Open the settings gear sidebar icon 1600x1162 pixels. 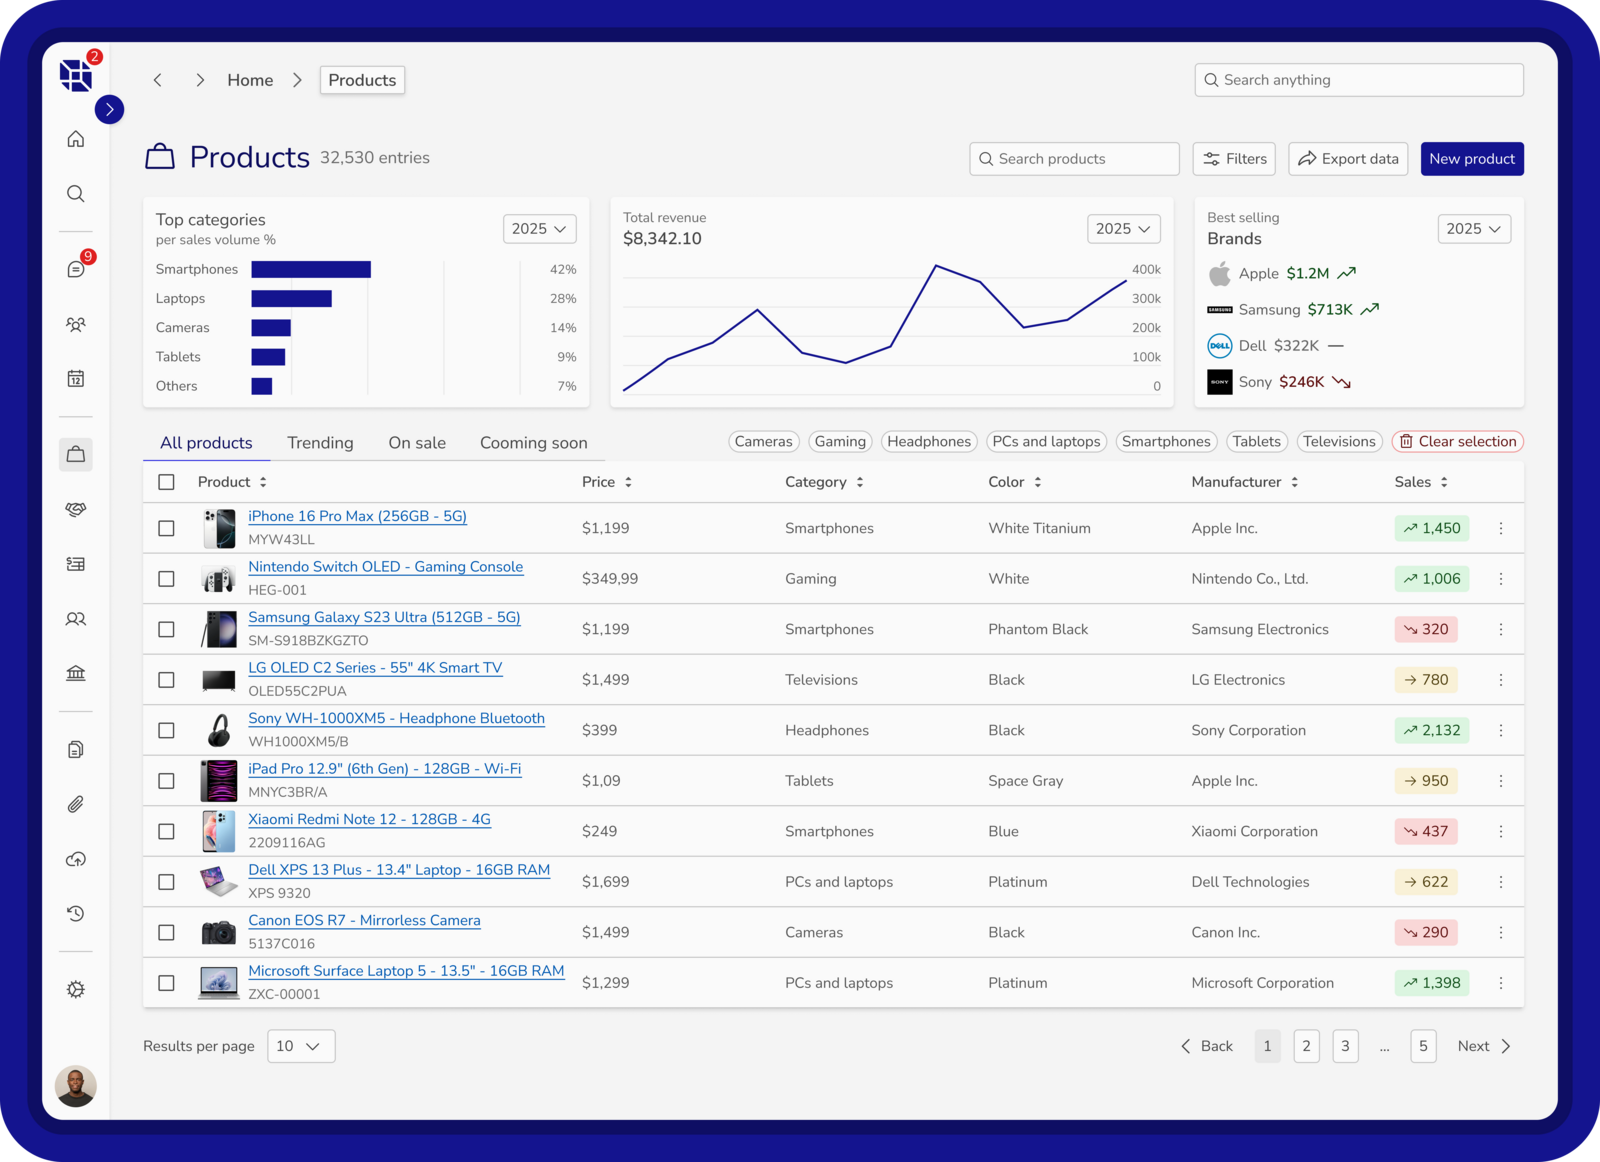point(76,989)
